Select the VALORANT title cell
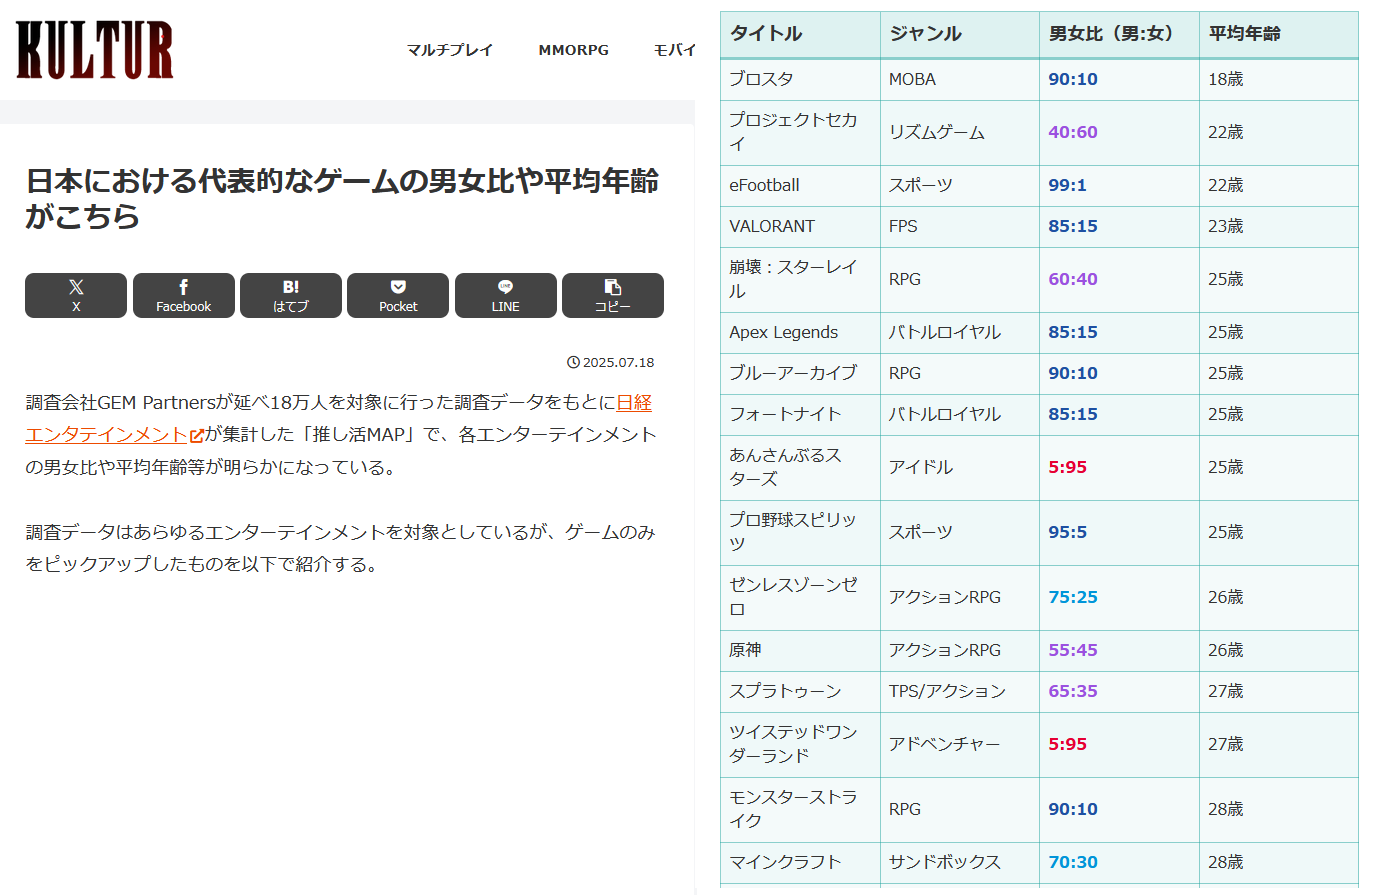Screen dimensions: 1385x895 pyautogui.click(x=800, y=226)
